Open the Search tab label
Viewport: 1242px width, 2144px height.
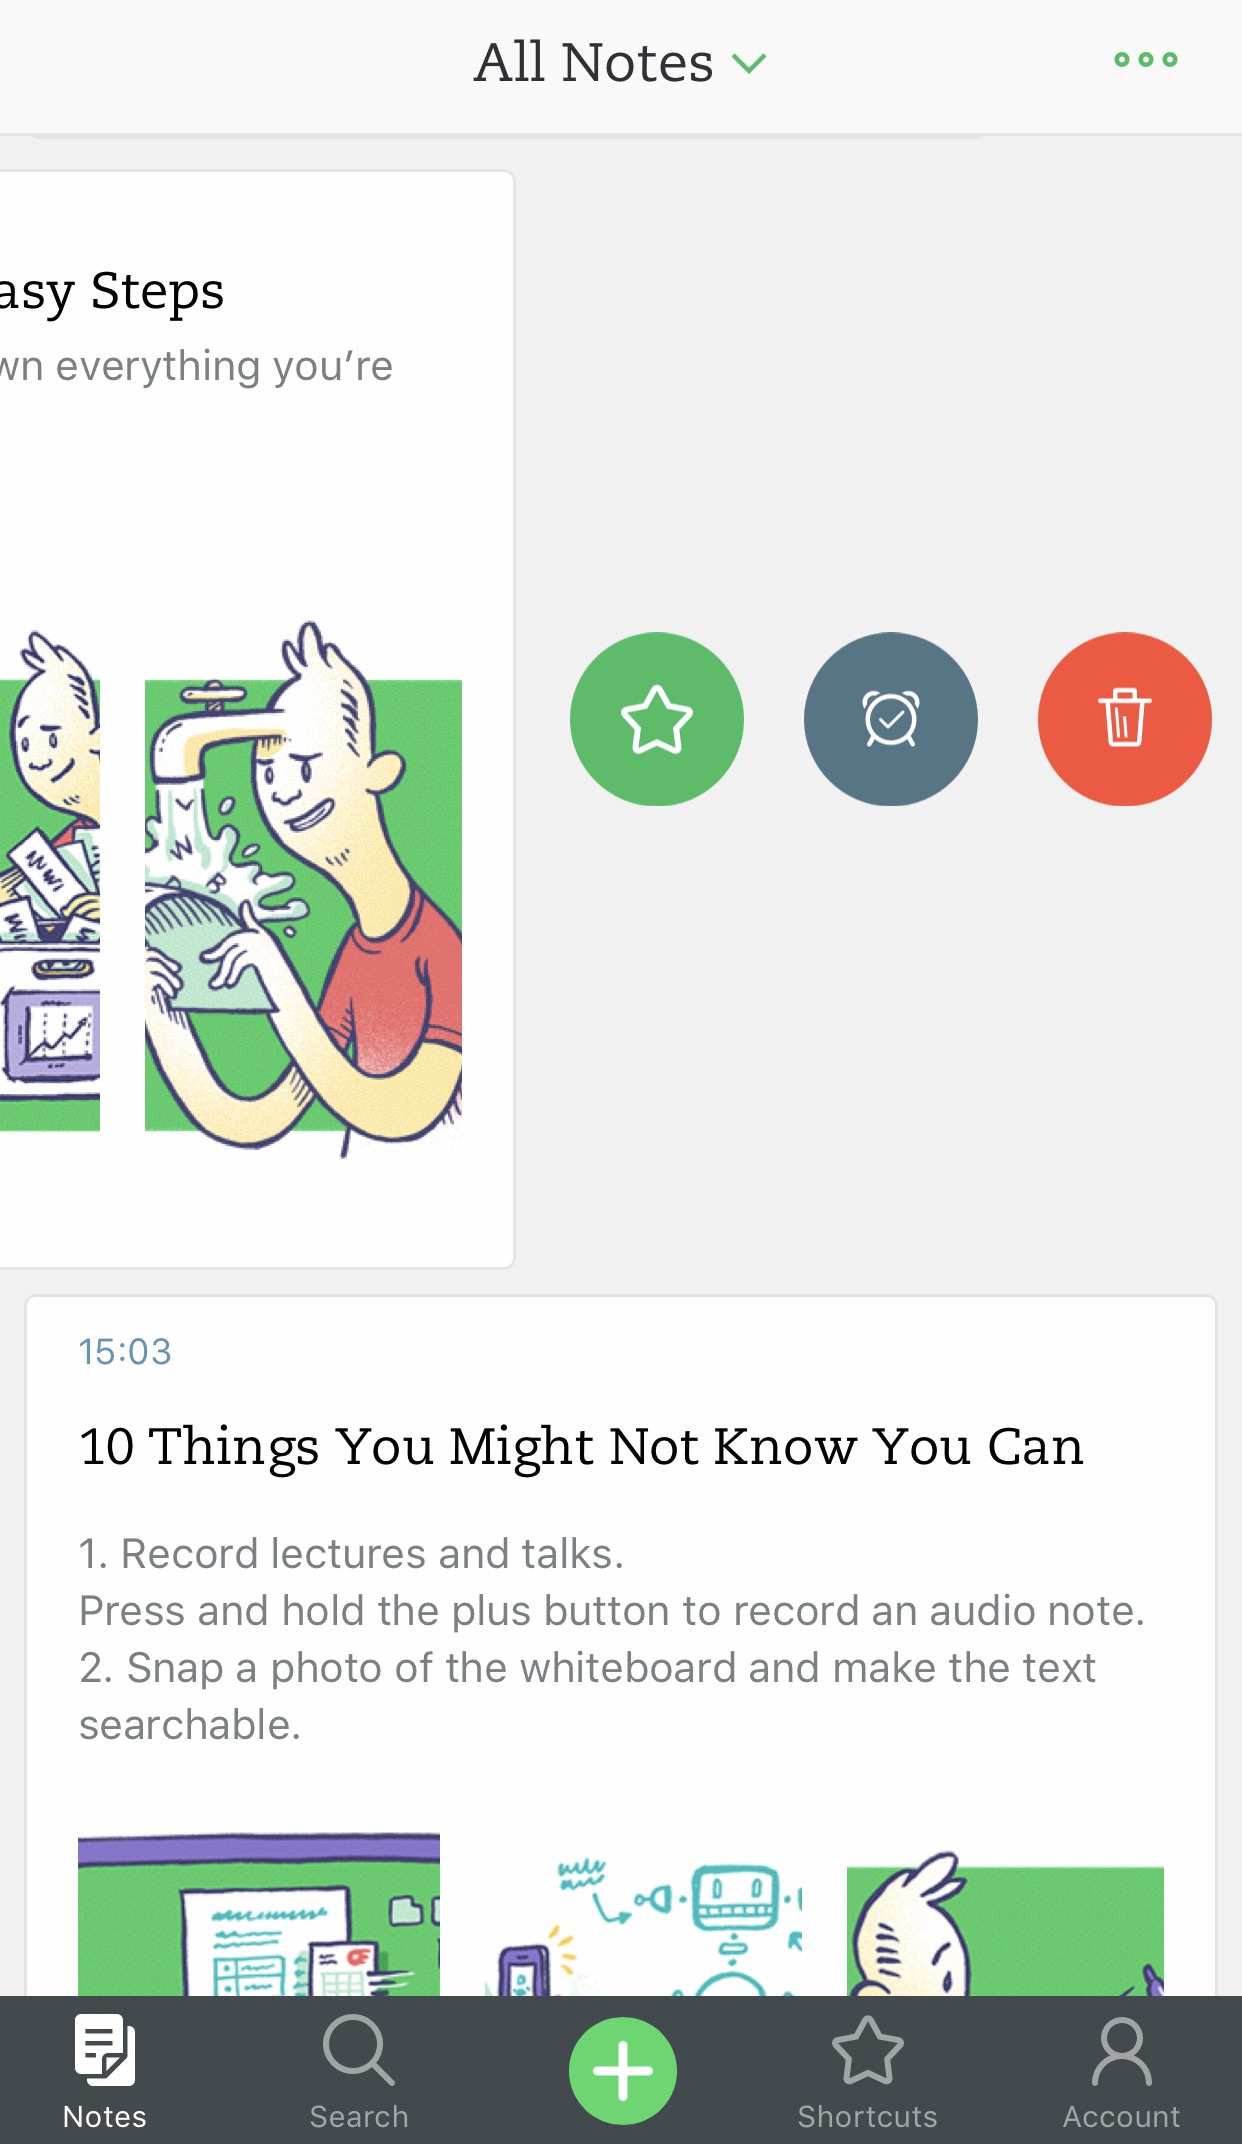359,2117
